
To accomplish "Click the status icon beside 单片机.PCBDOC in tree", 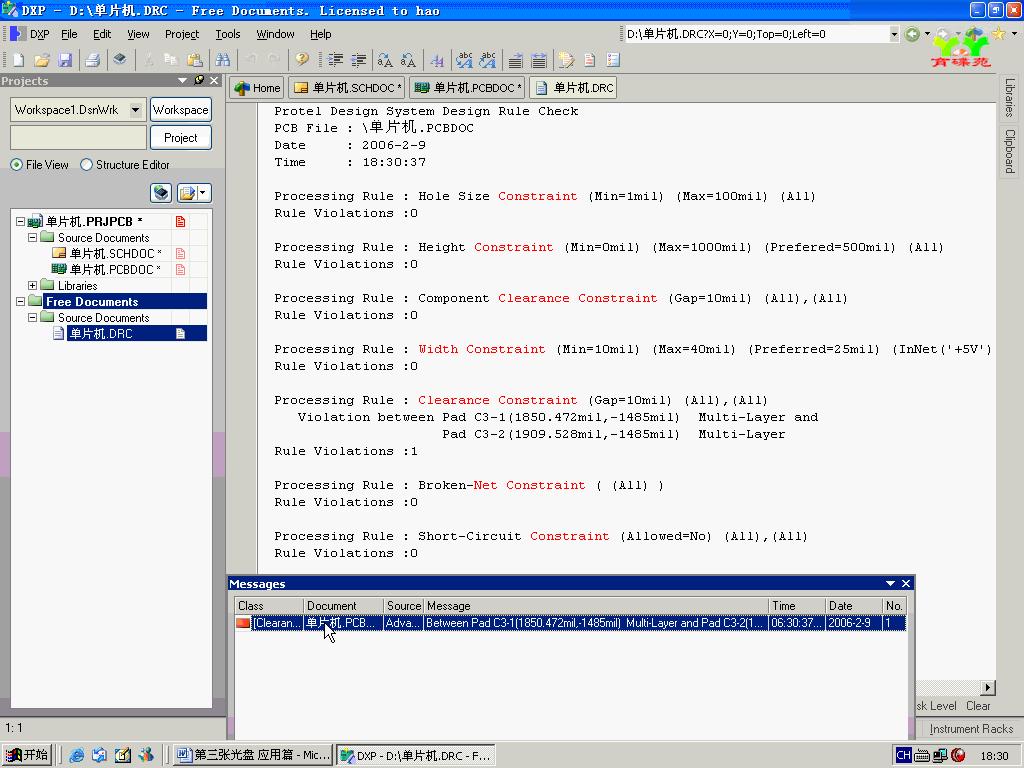I will coord(180,269).
